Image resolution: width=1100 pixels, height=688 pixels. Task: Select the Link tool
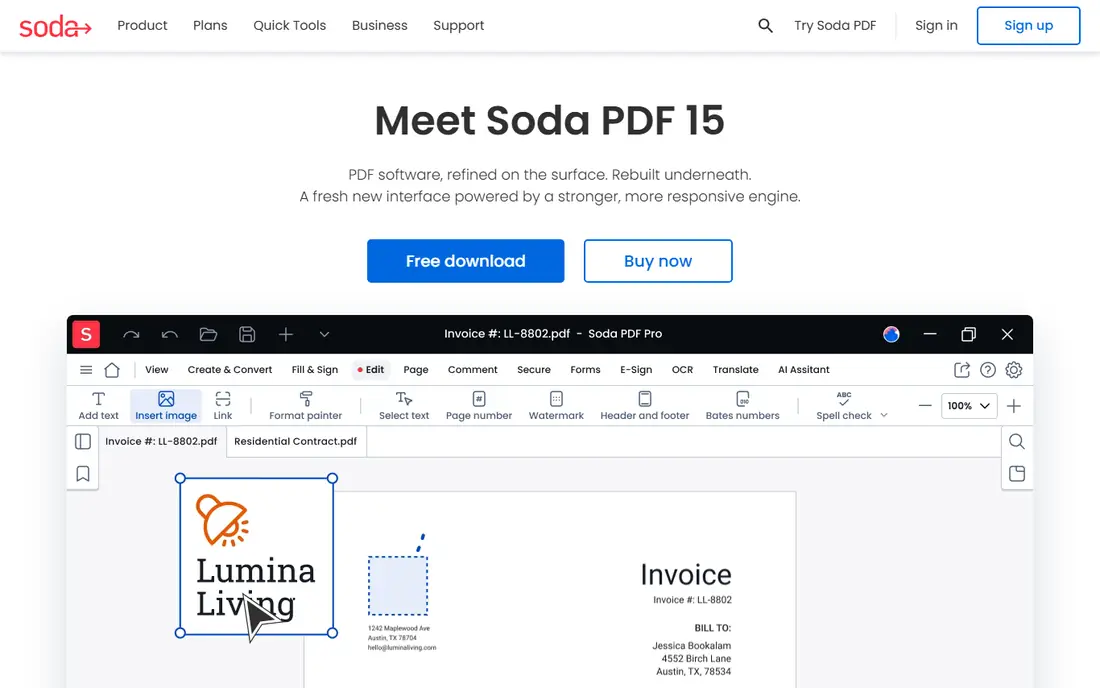point(222,406)
